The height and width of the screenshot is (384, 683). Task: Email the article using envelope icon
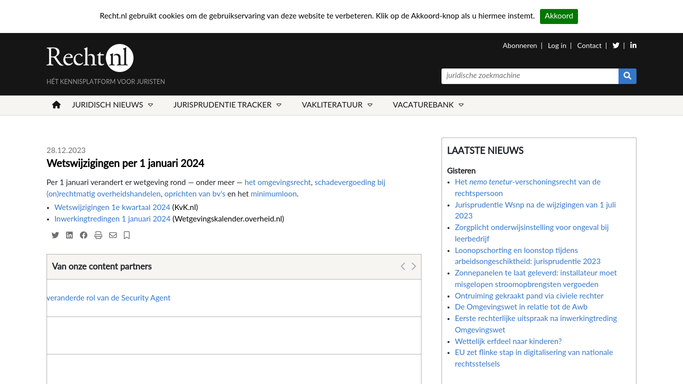pos(113,235)
